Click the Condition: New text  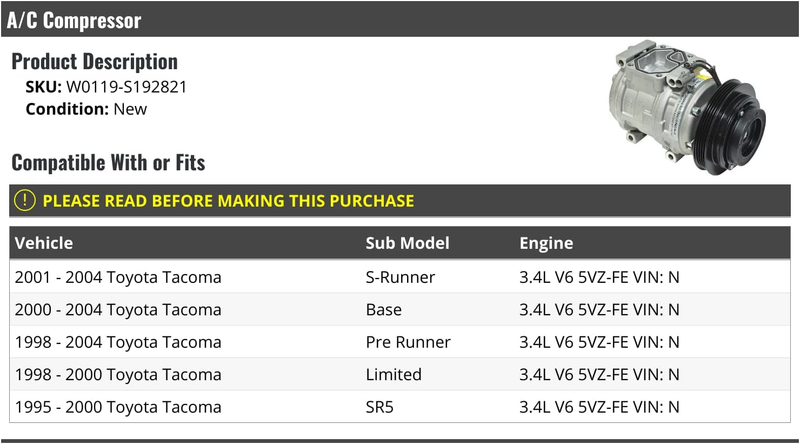(86, 109)
